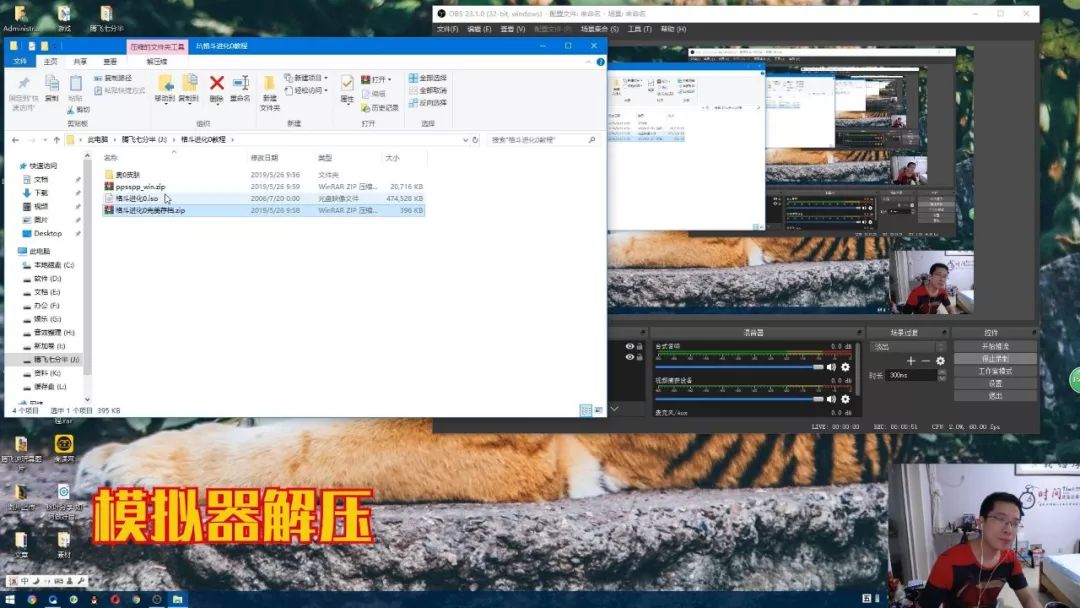Switch to the View tab in Explorer

110,61
